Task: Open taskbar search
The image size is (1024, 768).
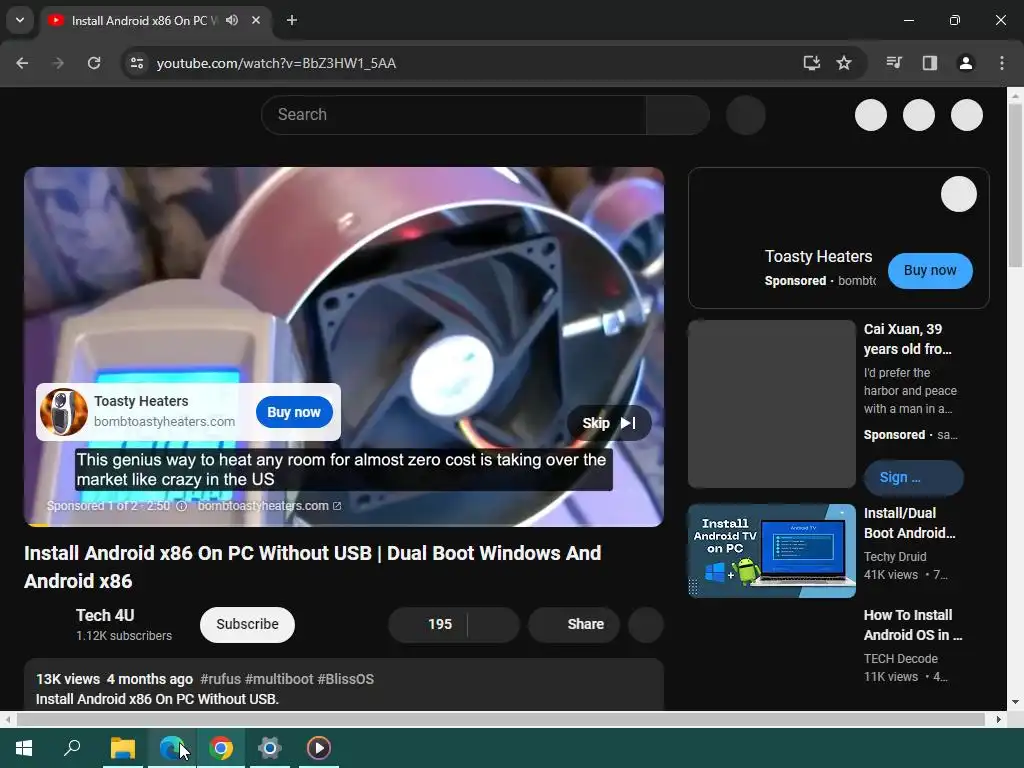Action: coord(72,748)
